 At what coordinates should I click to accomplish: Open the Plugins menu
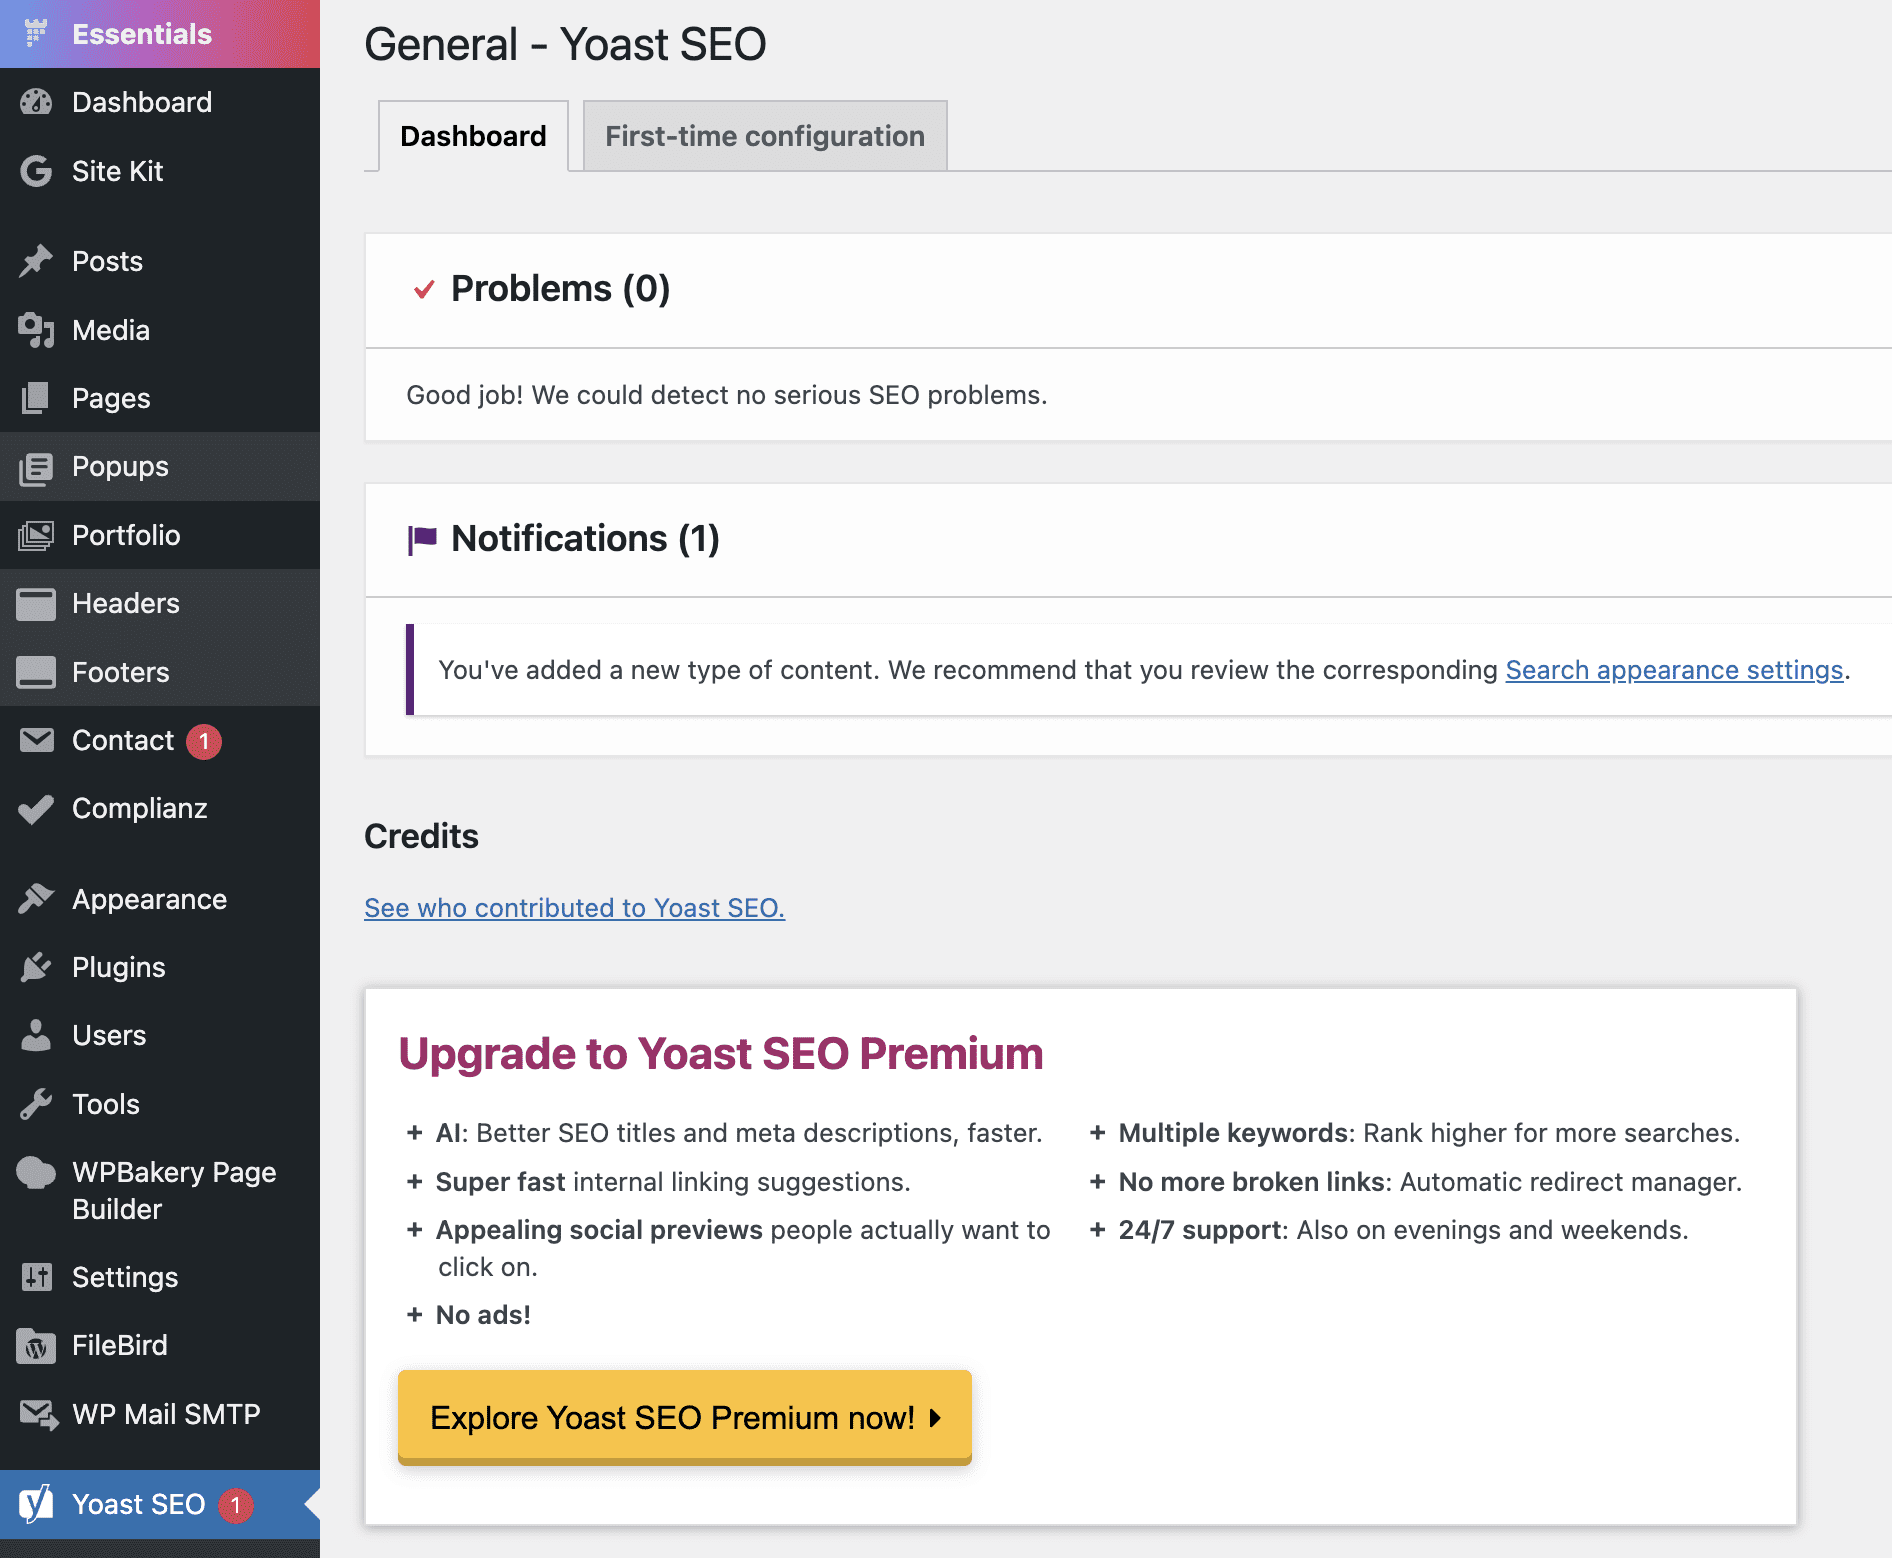160,967
